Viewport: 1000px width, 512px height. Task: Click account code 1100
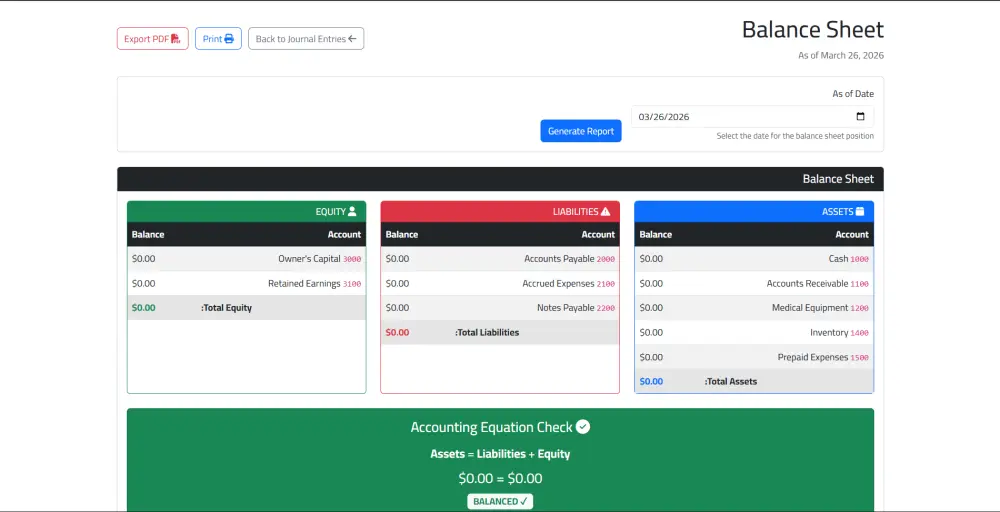coord(860,284)
